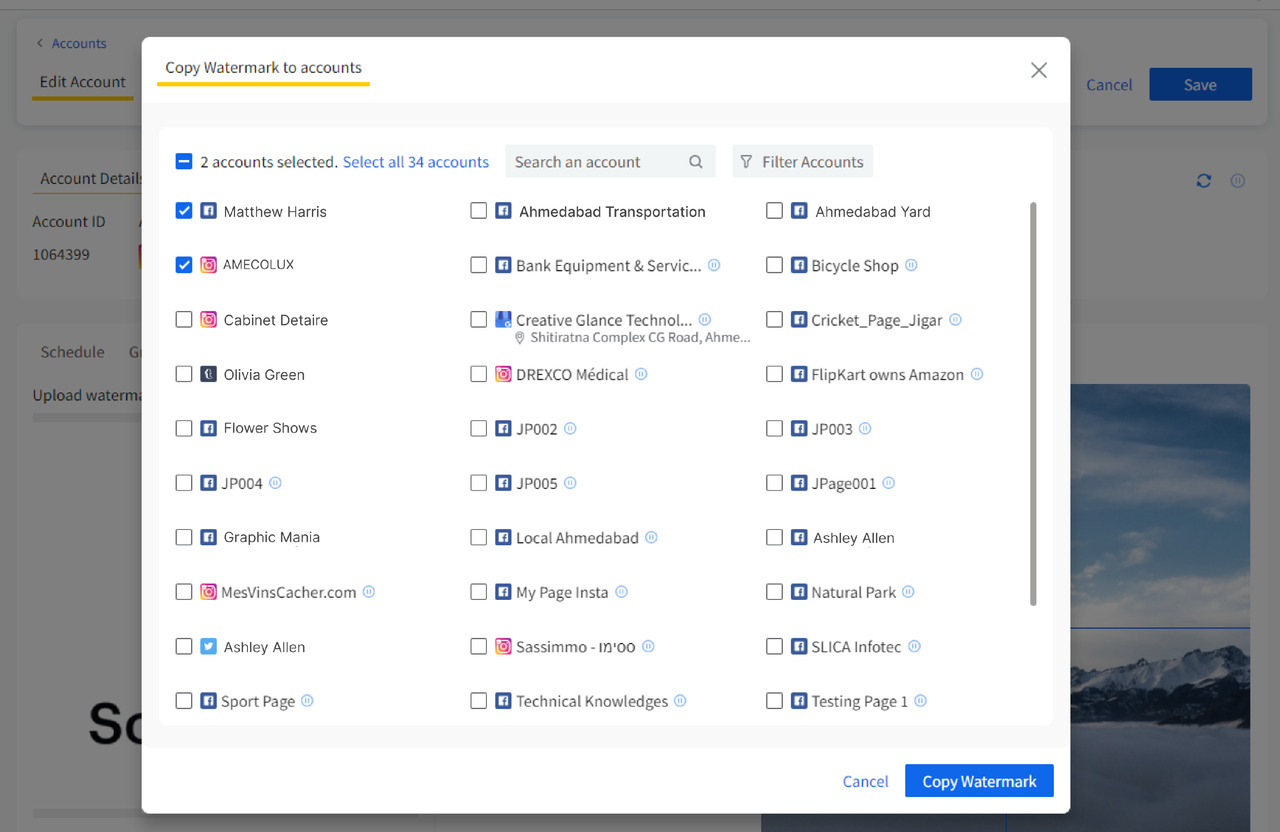Click the Twitter icon beside Ashley Allen
The width and height of the screenshot is (1280, 832).
click(x=208, y=647)
